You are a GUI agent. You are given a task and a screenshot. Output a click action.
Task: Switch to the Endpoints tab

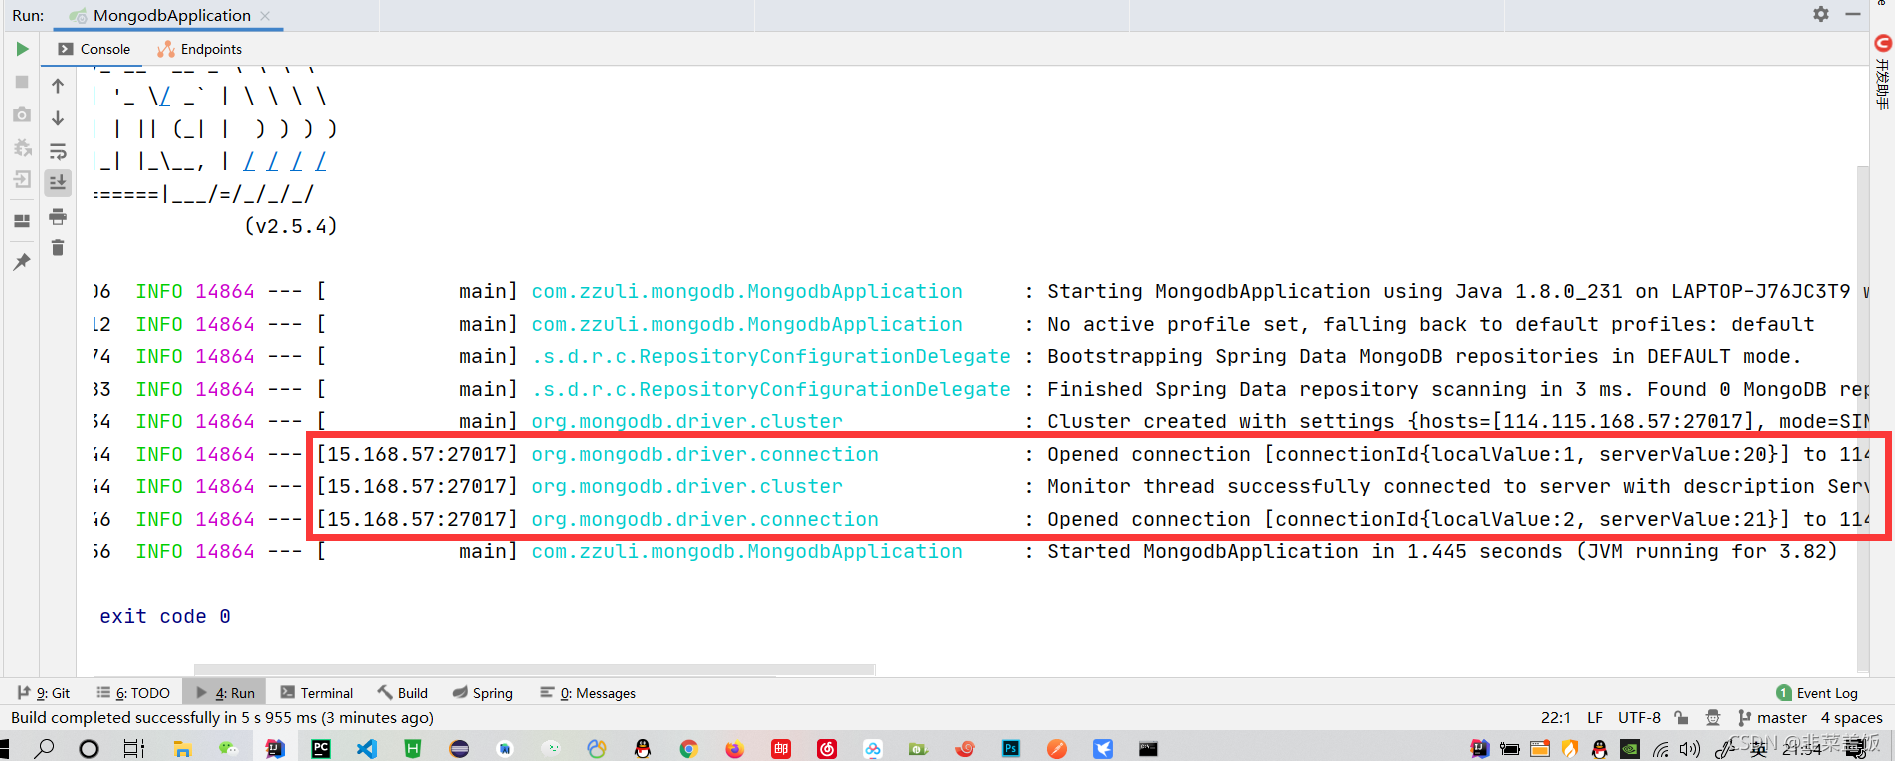[200, 49]
